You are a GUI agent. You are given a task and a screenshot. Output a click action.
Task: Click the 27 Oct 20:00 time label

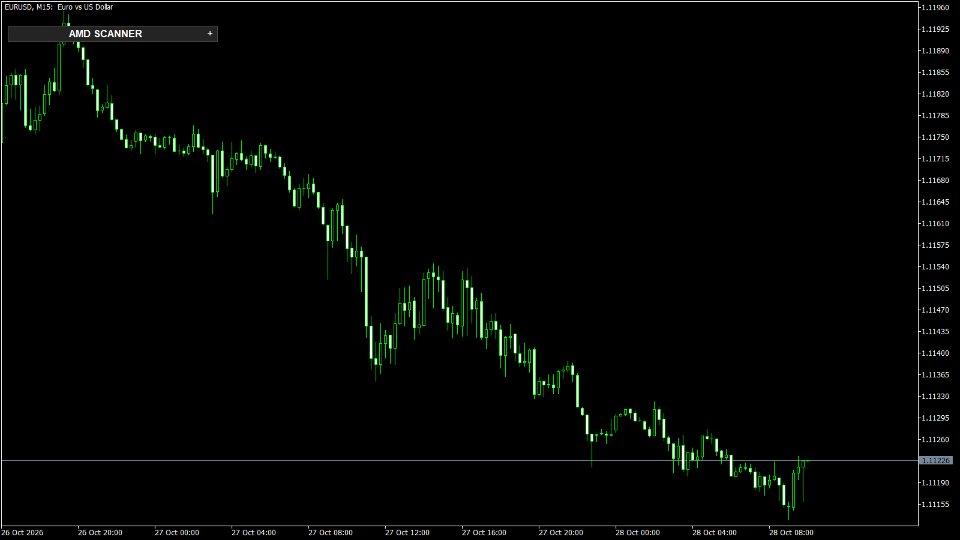pos(561,533)
